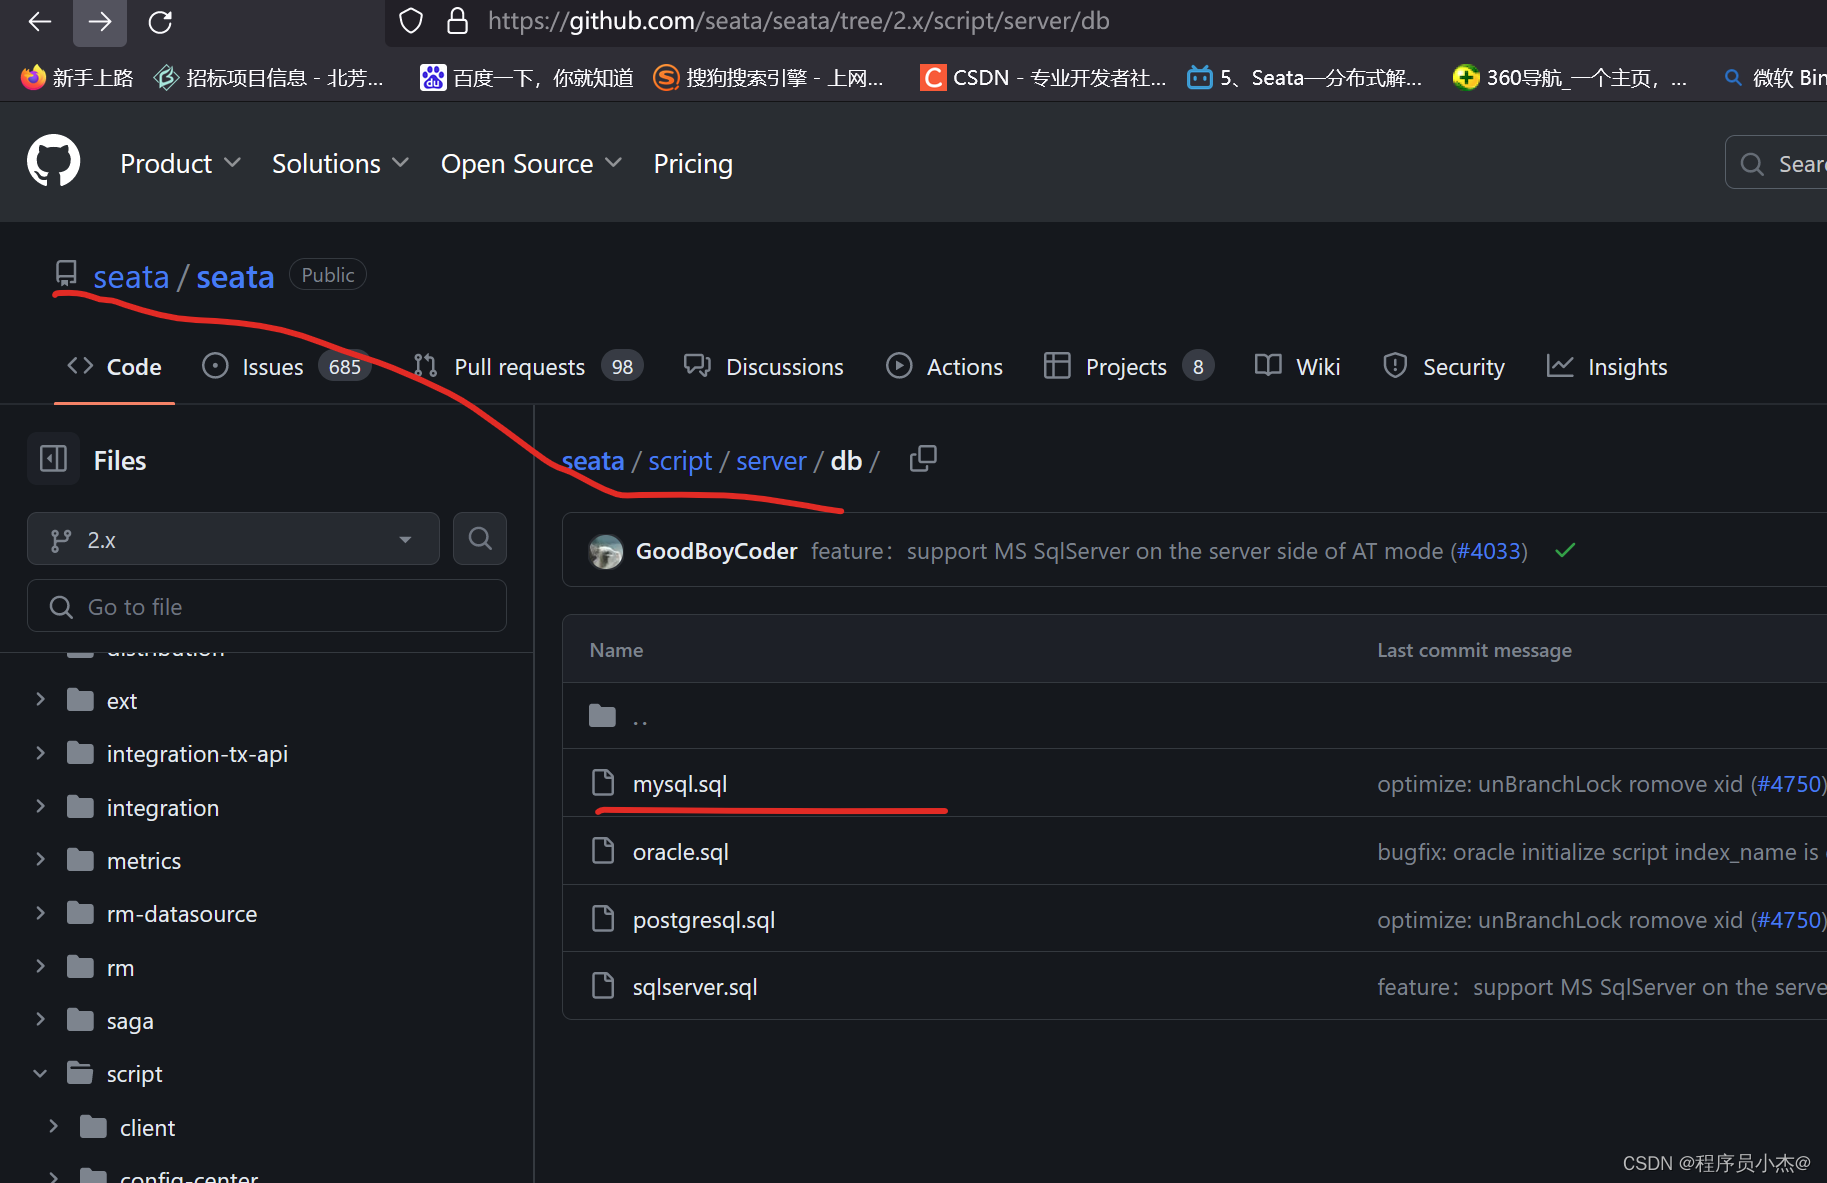This screenshot has height=1183, width=1827.
Task: Expand the rm folder chevron
Action: [x=40, y=966]
